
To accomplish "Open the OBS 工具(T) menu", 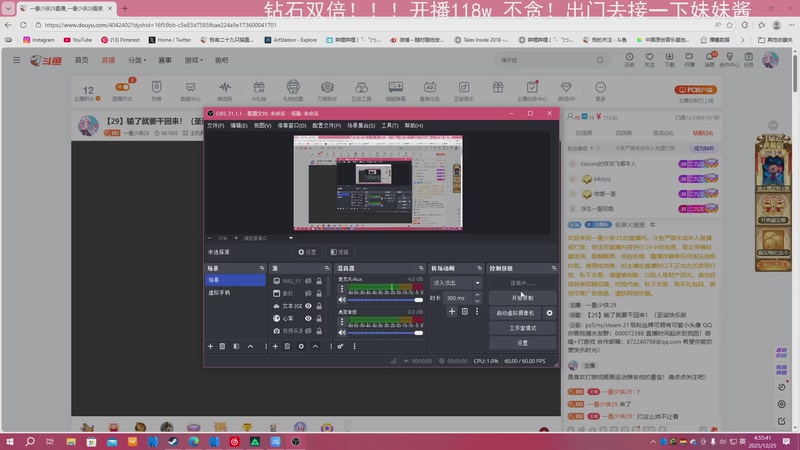I will (390, 126).
